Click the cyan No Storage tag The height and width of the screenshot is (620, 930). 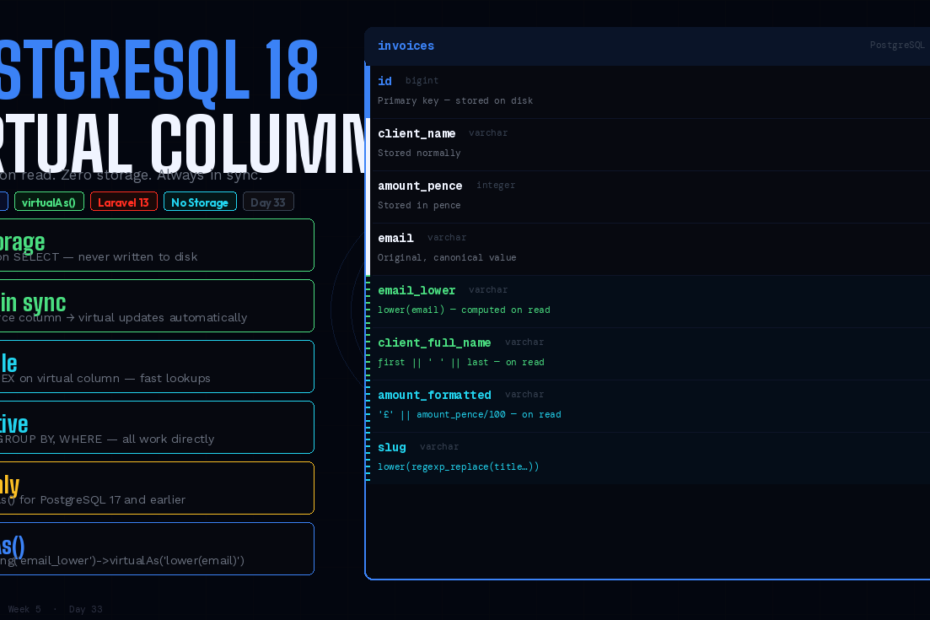(x=200, y=202)
